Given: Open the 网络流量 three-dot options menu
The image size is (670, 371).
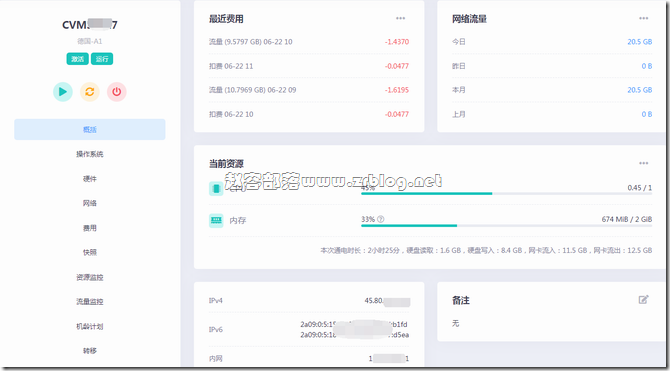Looking at the screenshot, I should (x=644, y=18).
